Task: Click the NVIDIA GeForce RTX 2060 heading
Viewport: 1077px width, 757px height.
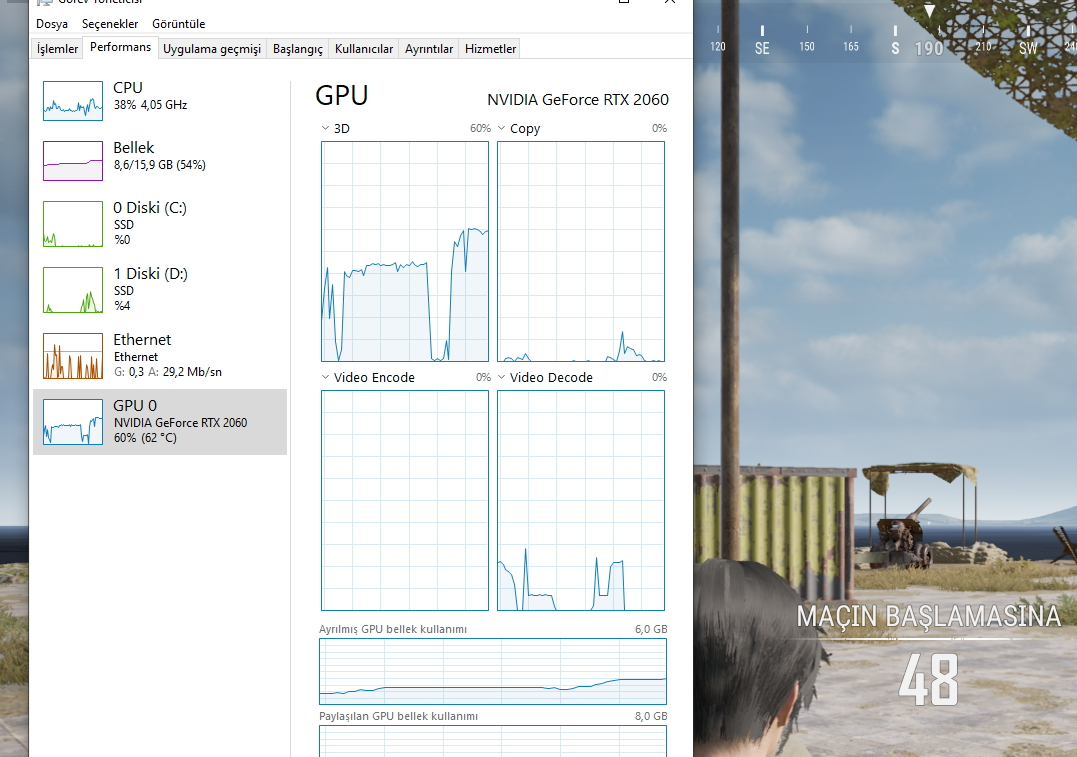Action: 578,100
